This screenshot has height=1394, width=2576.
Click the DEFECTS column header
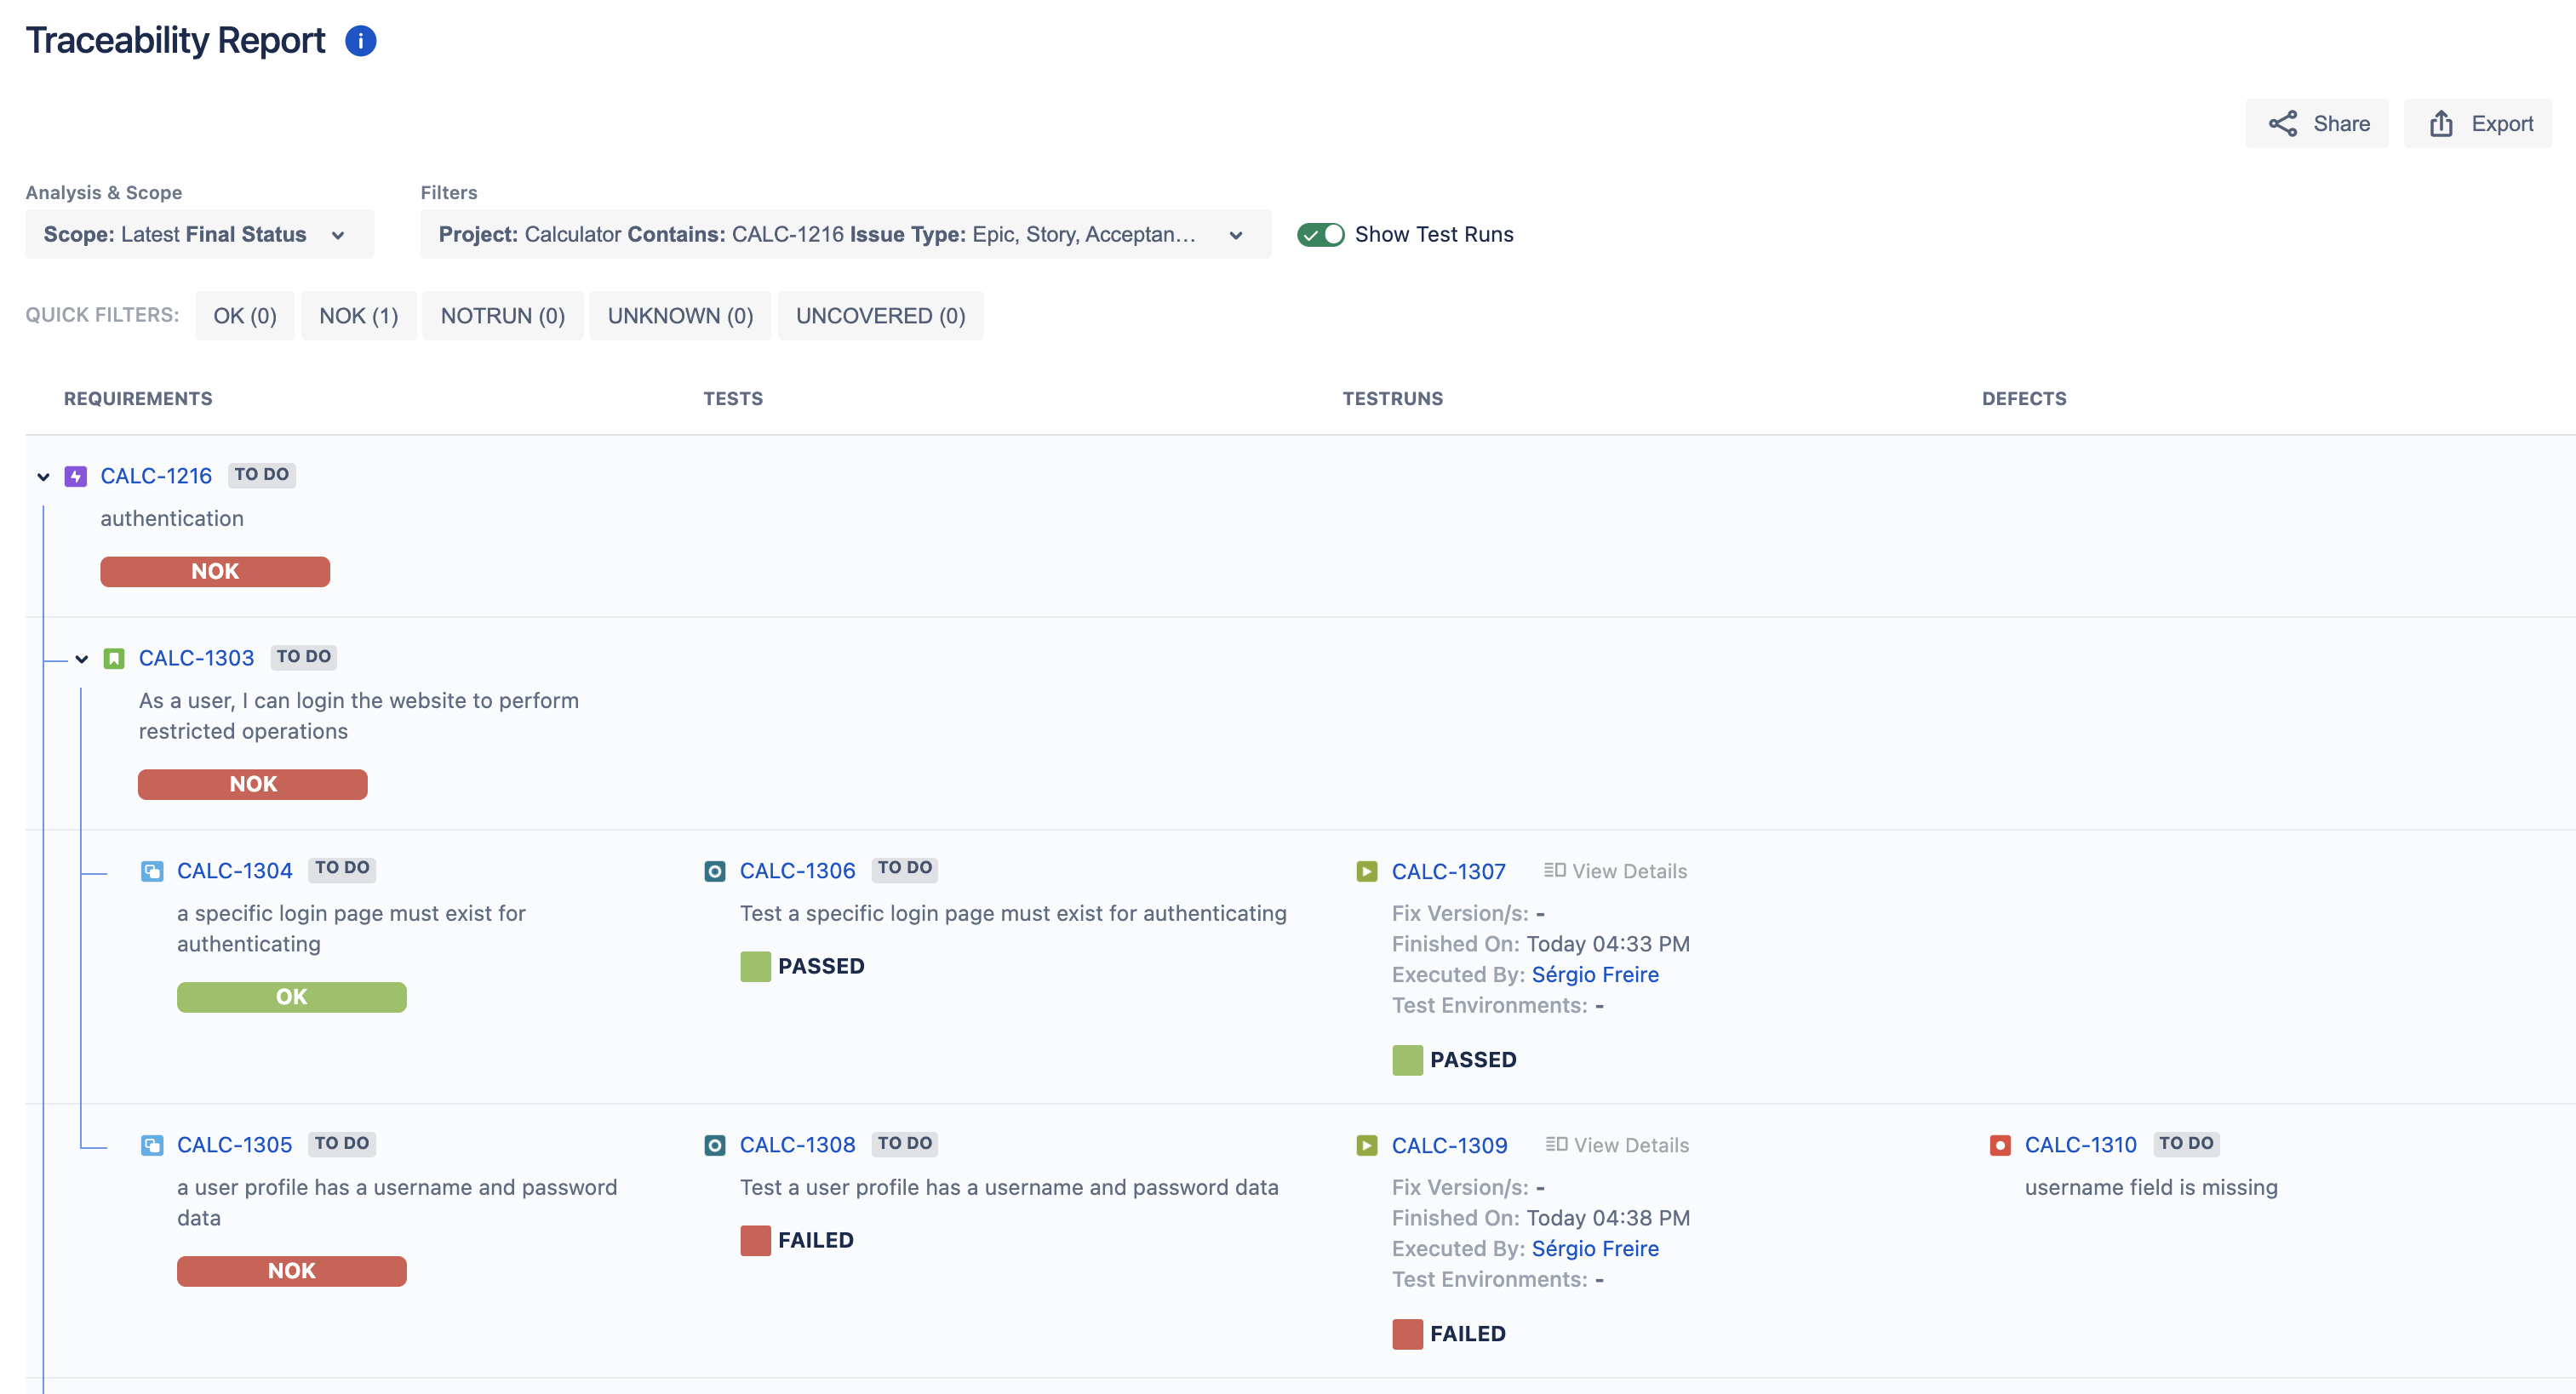[x=2024, y=399]
